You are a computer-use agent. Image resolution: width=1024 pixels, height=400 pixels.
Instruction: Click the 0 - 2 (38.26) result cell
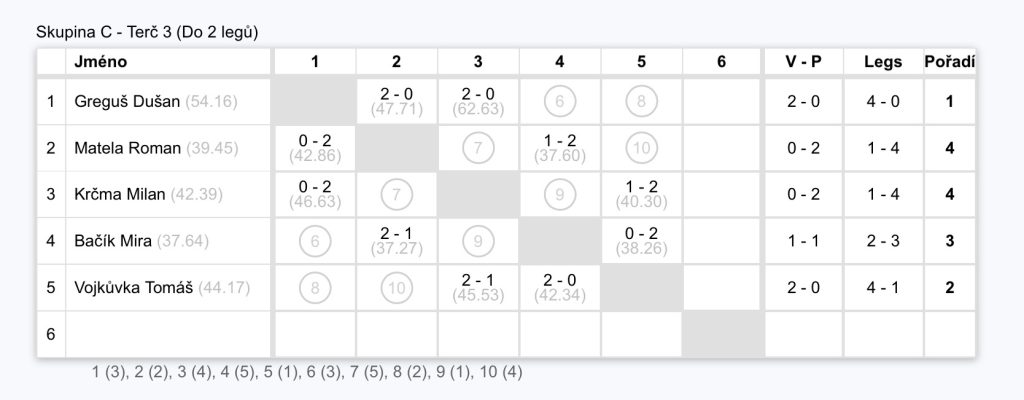641,241
